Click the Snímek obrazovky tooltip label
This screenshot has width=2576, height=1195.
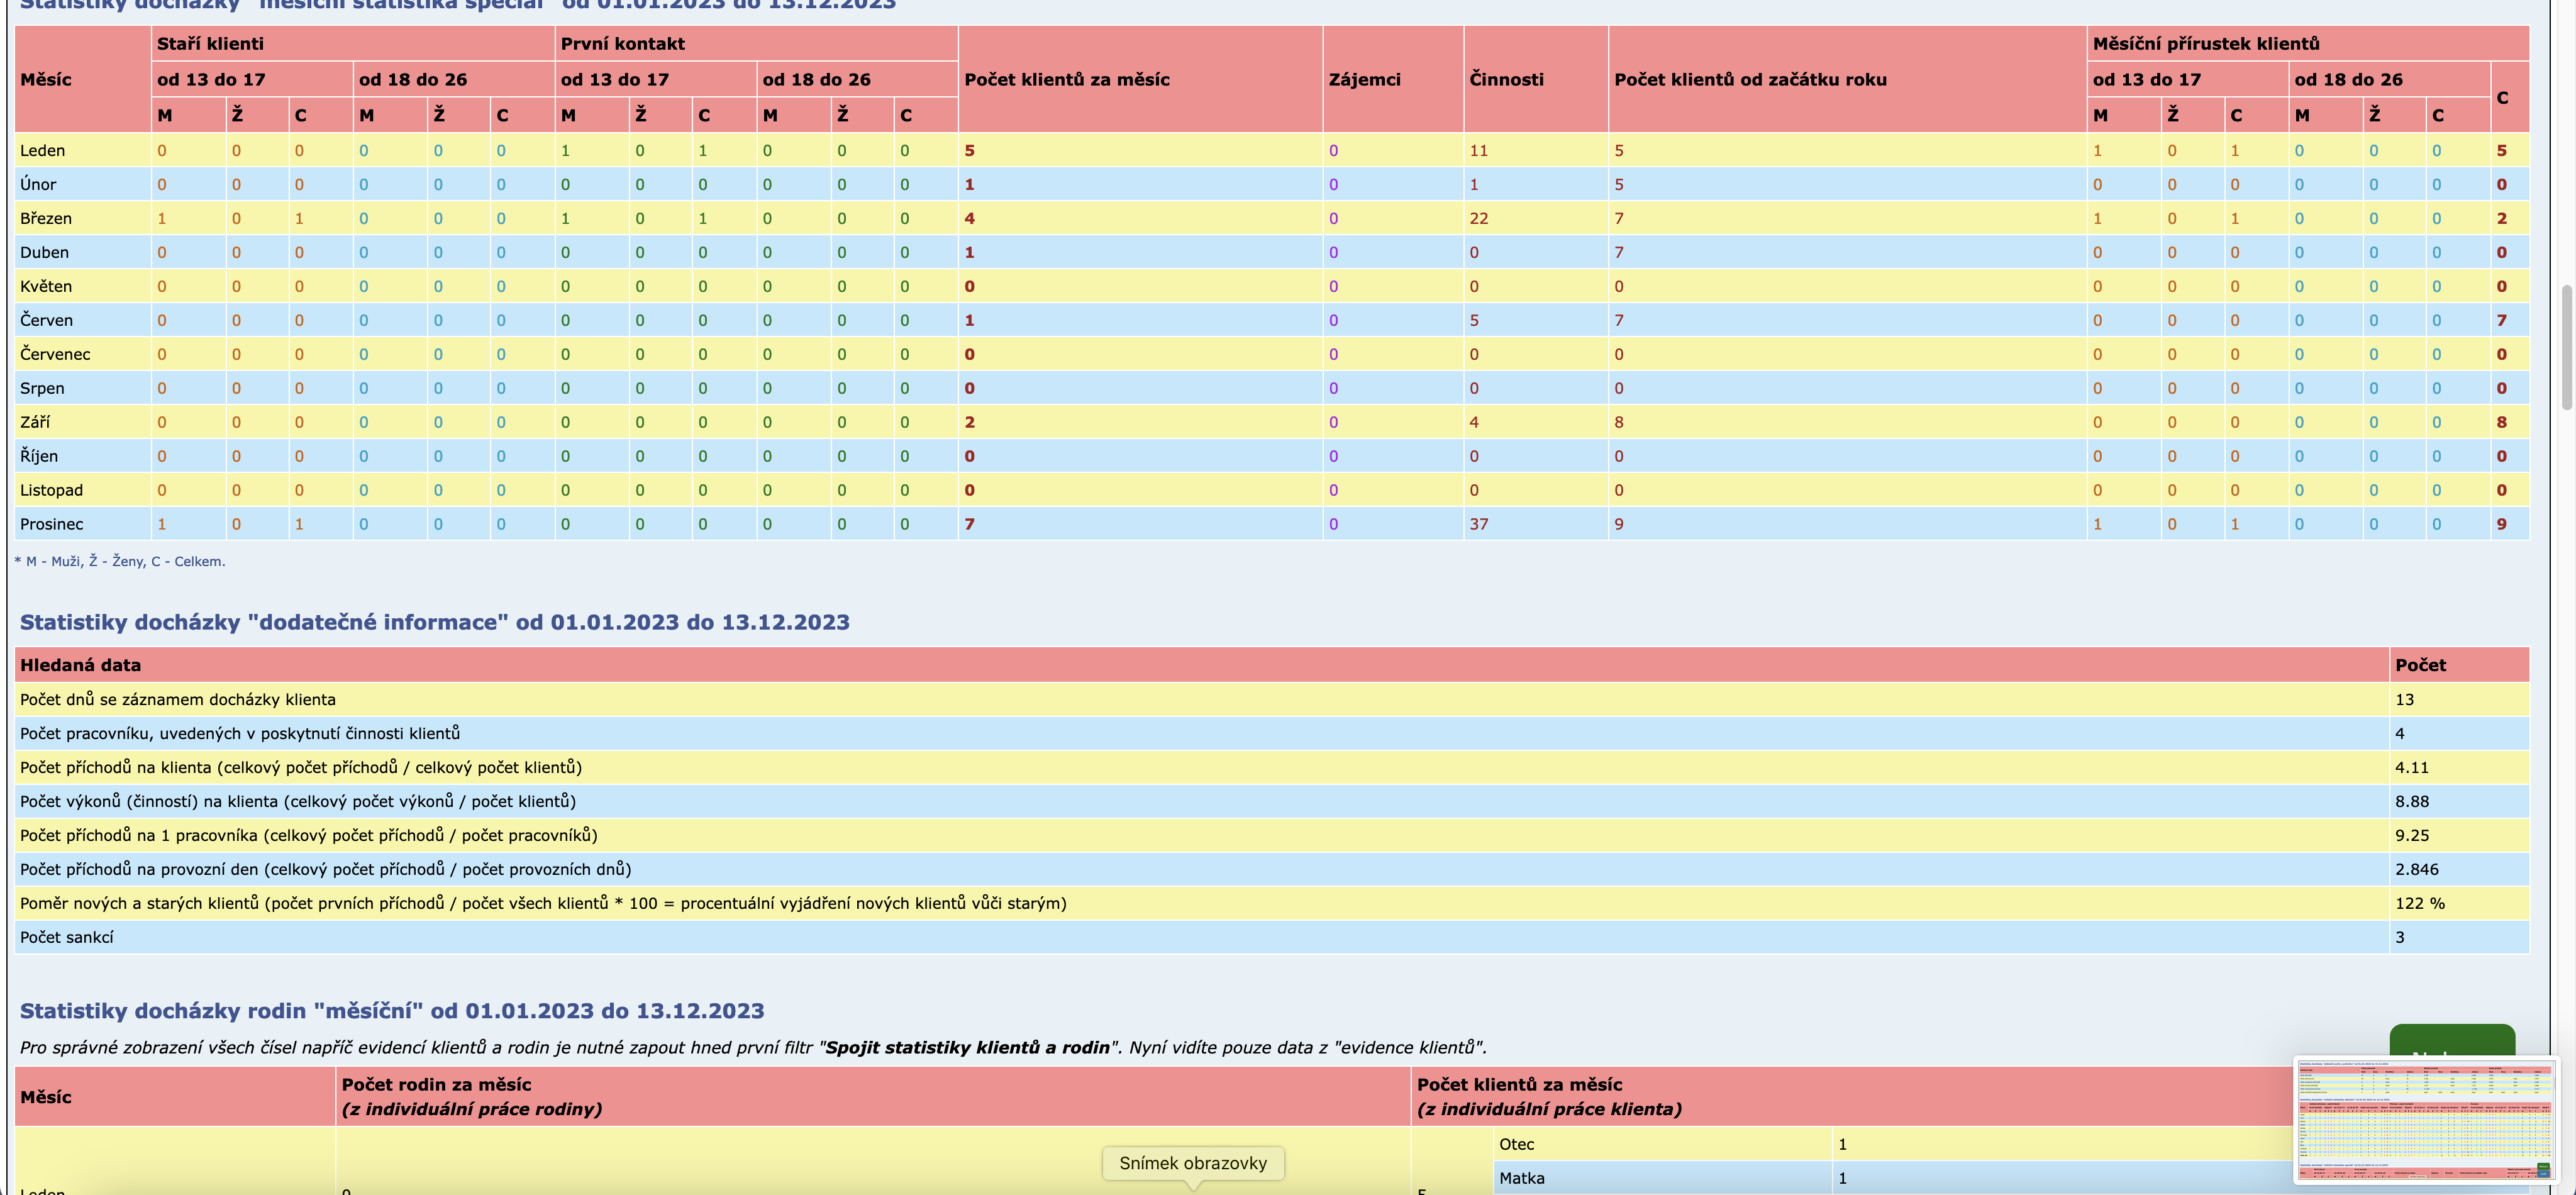tap(1192, 1163)
